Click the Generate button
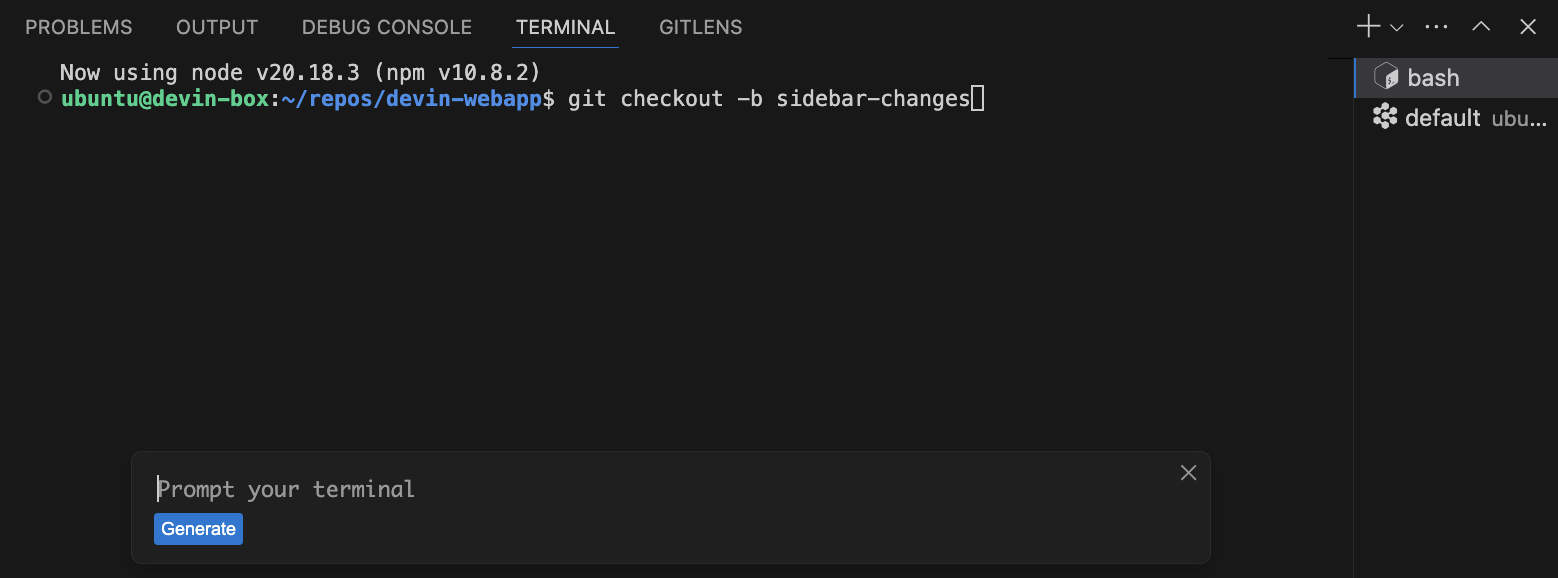This screenshot has height=578, width=1558. (198, 529)
